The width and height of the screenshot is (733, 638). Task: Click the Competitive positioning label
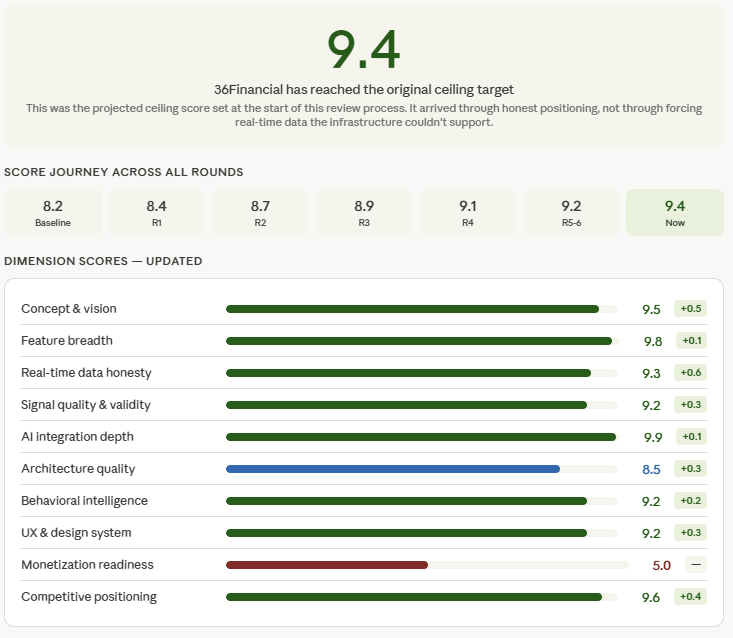[89, 597]
